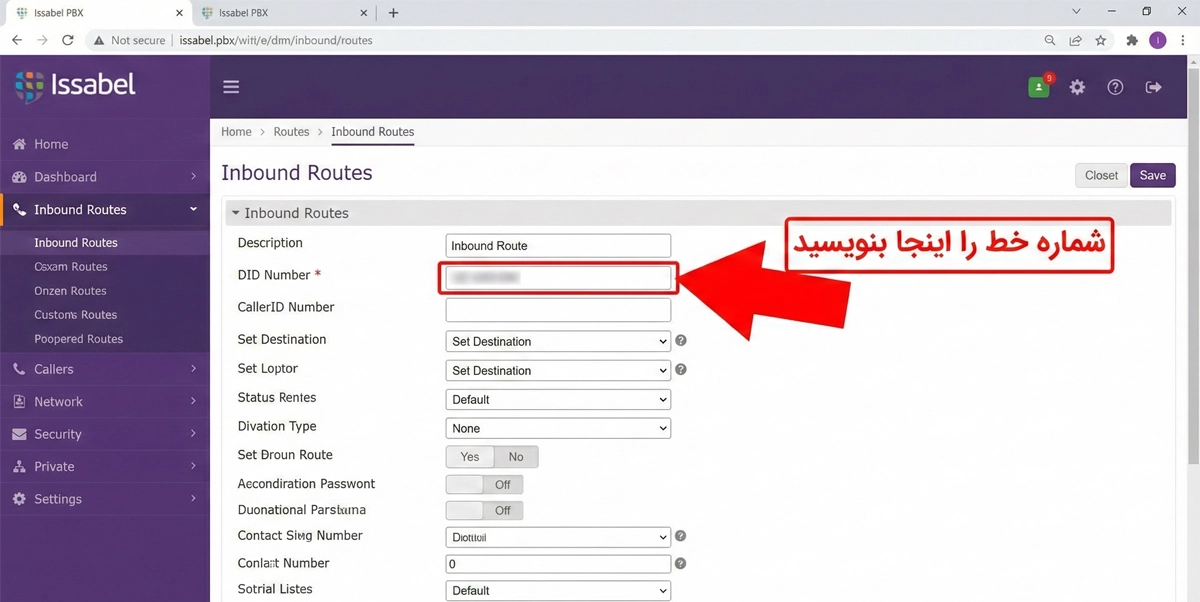Image resolution: width=1200 pixels, height=602 pixels.
Task: Click help icon next to Contact Sing Number
Action: pyautogui.click(x=681, y=537)
